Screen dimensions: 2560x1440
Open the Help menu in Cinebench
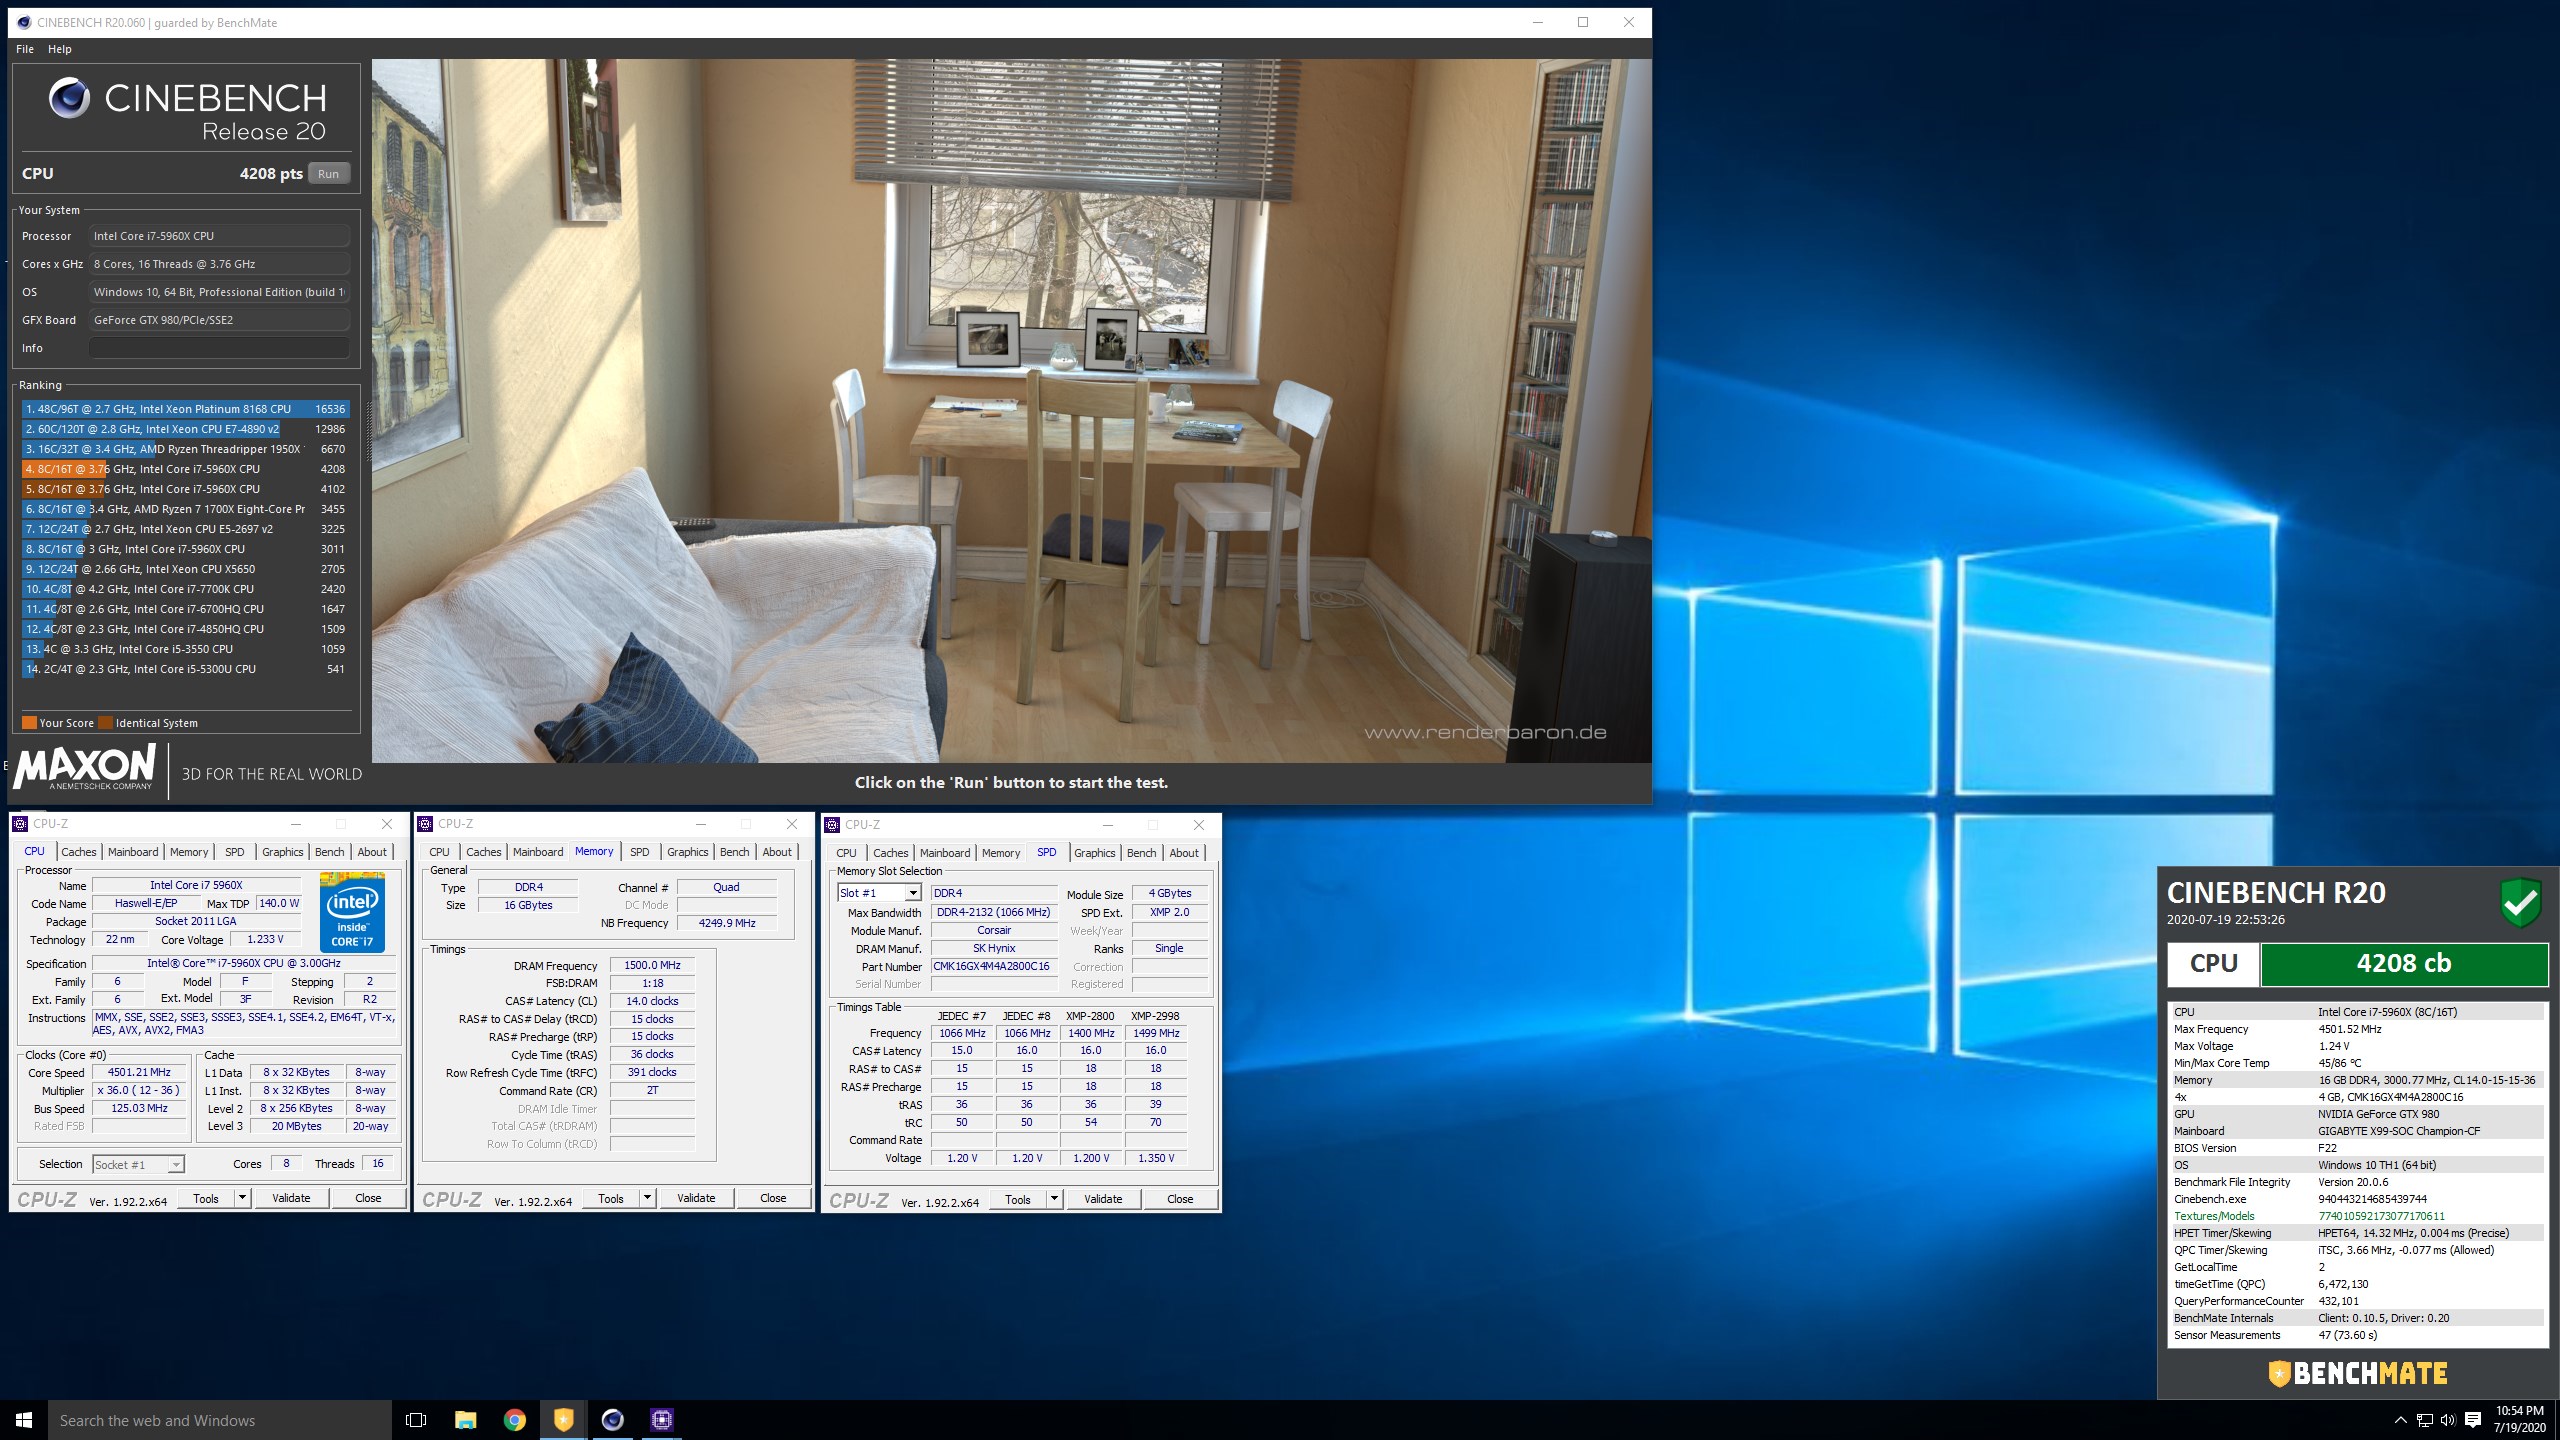pyautogui.click(x=60, y=49)
